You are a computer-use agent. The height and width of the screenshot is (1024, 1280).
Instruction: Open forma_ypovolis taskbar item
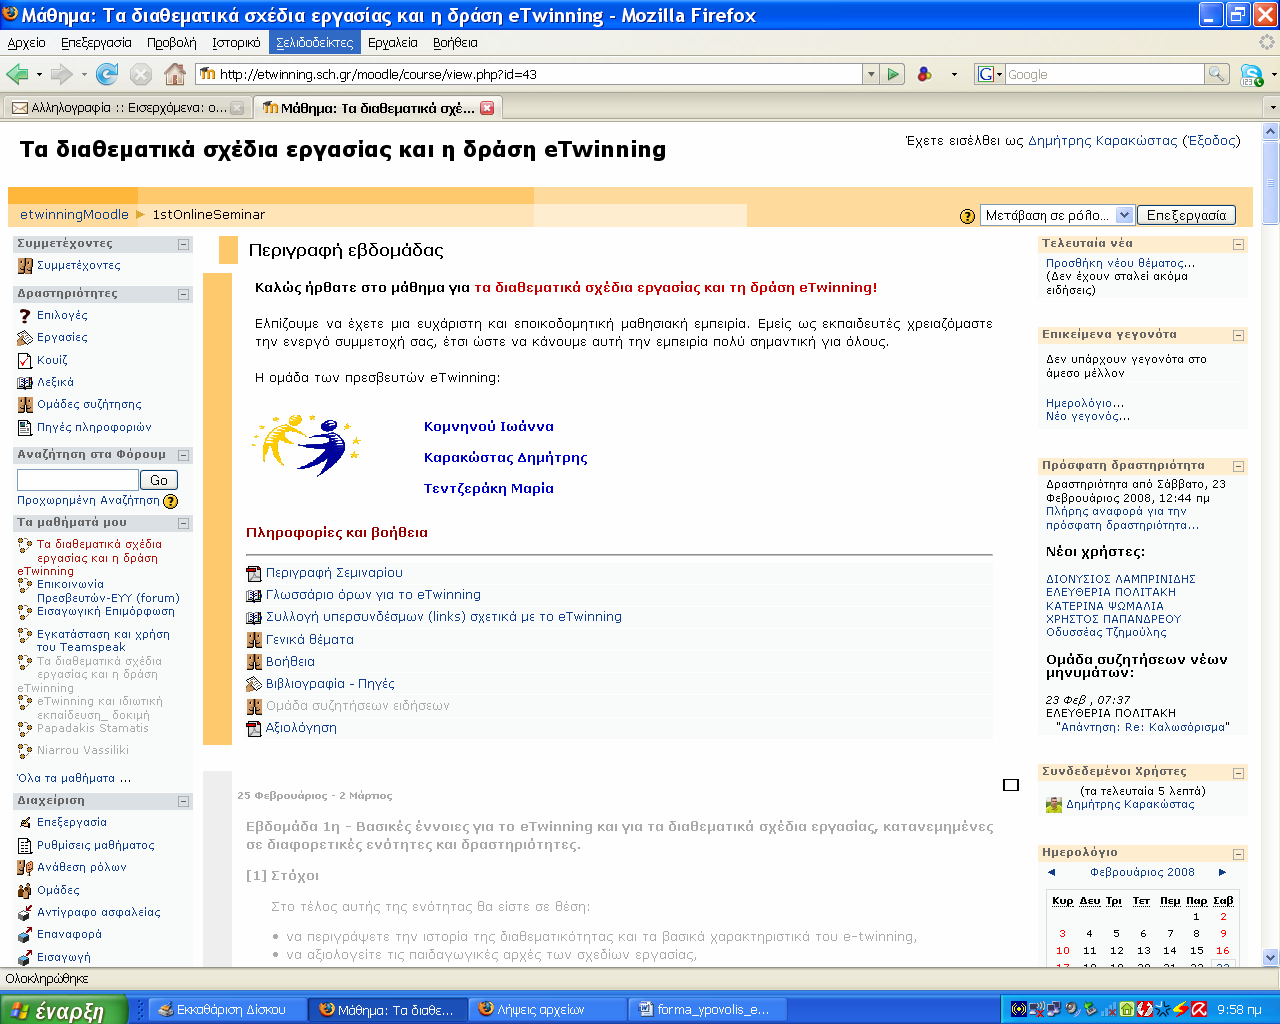[706, 1009]
